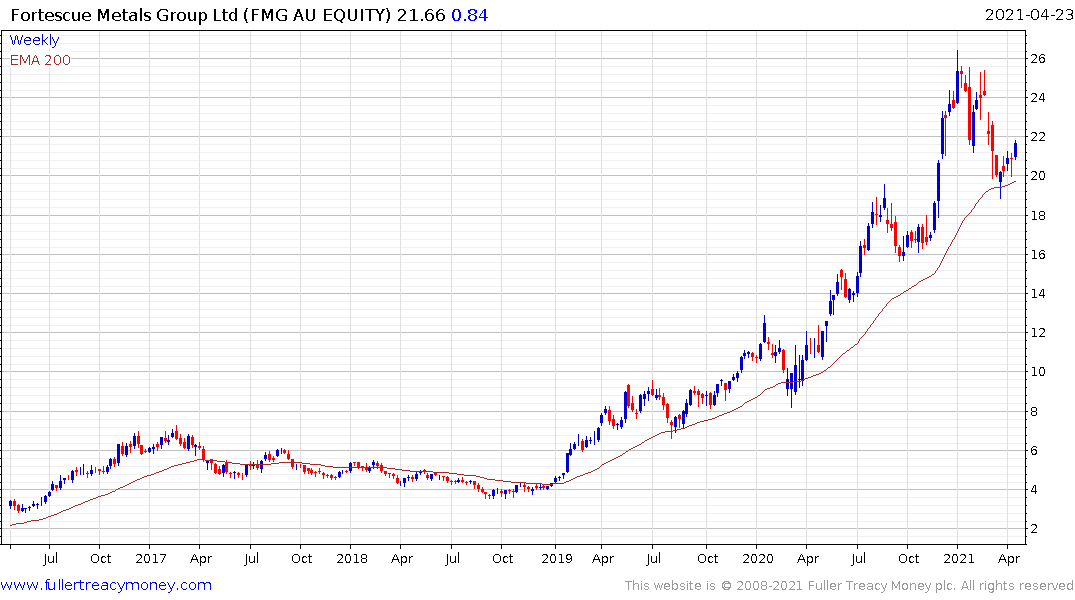Click the 4 price axis label
This screenshot has width=1075, height=600.
tap(1034, 490)
